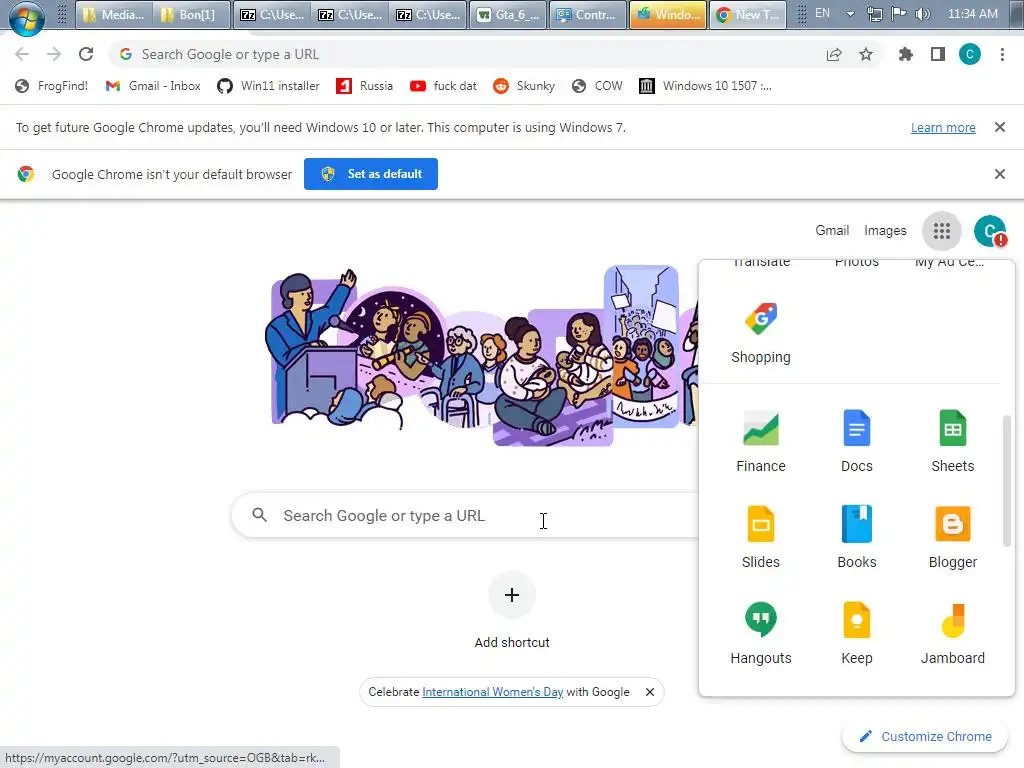
Task: Open Russia bookmark
Action: point(364,86)
